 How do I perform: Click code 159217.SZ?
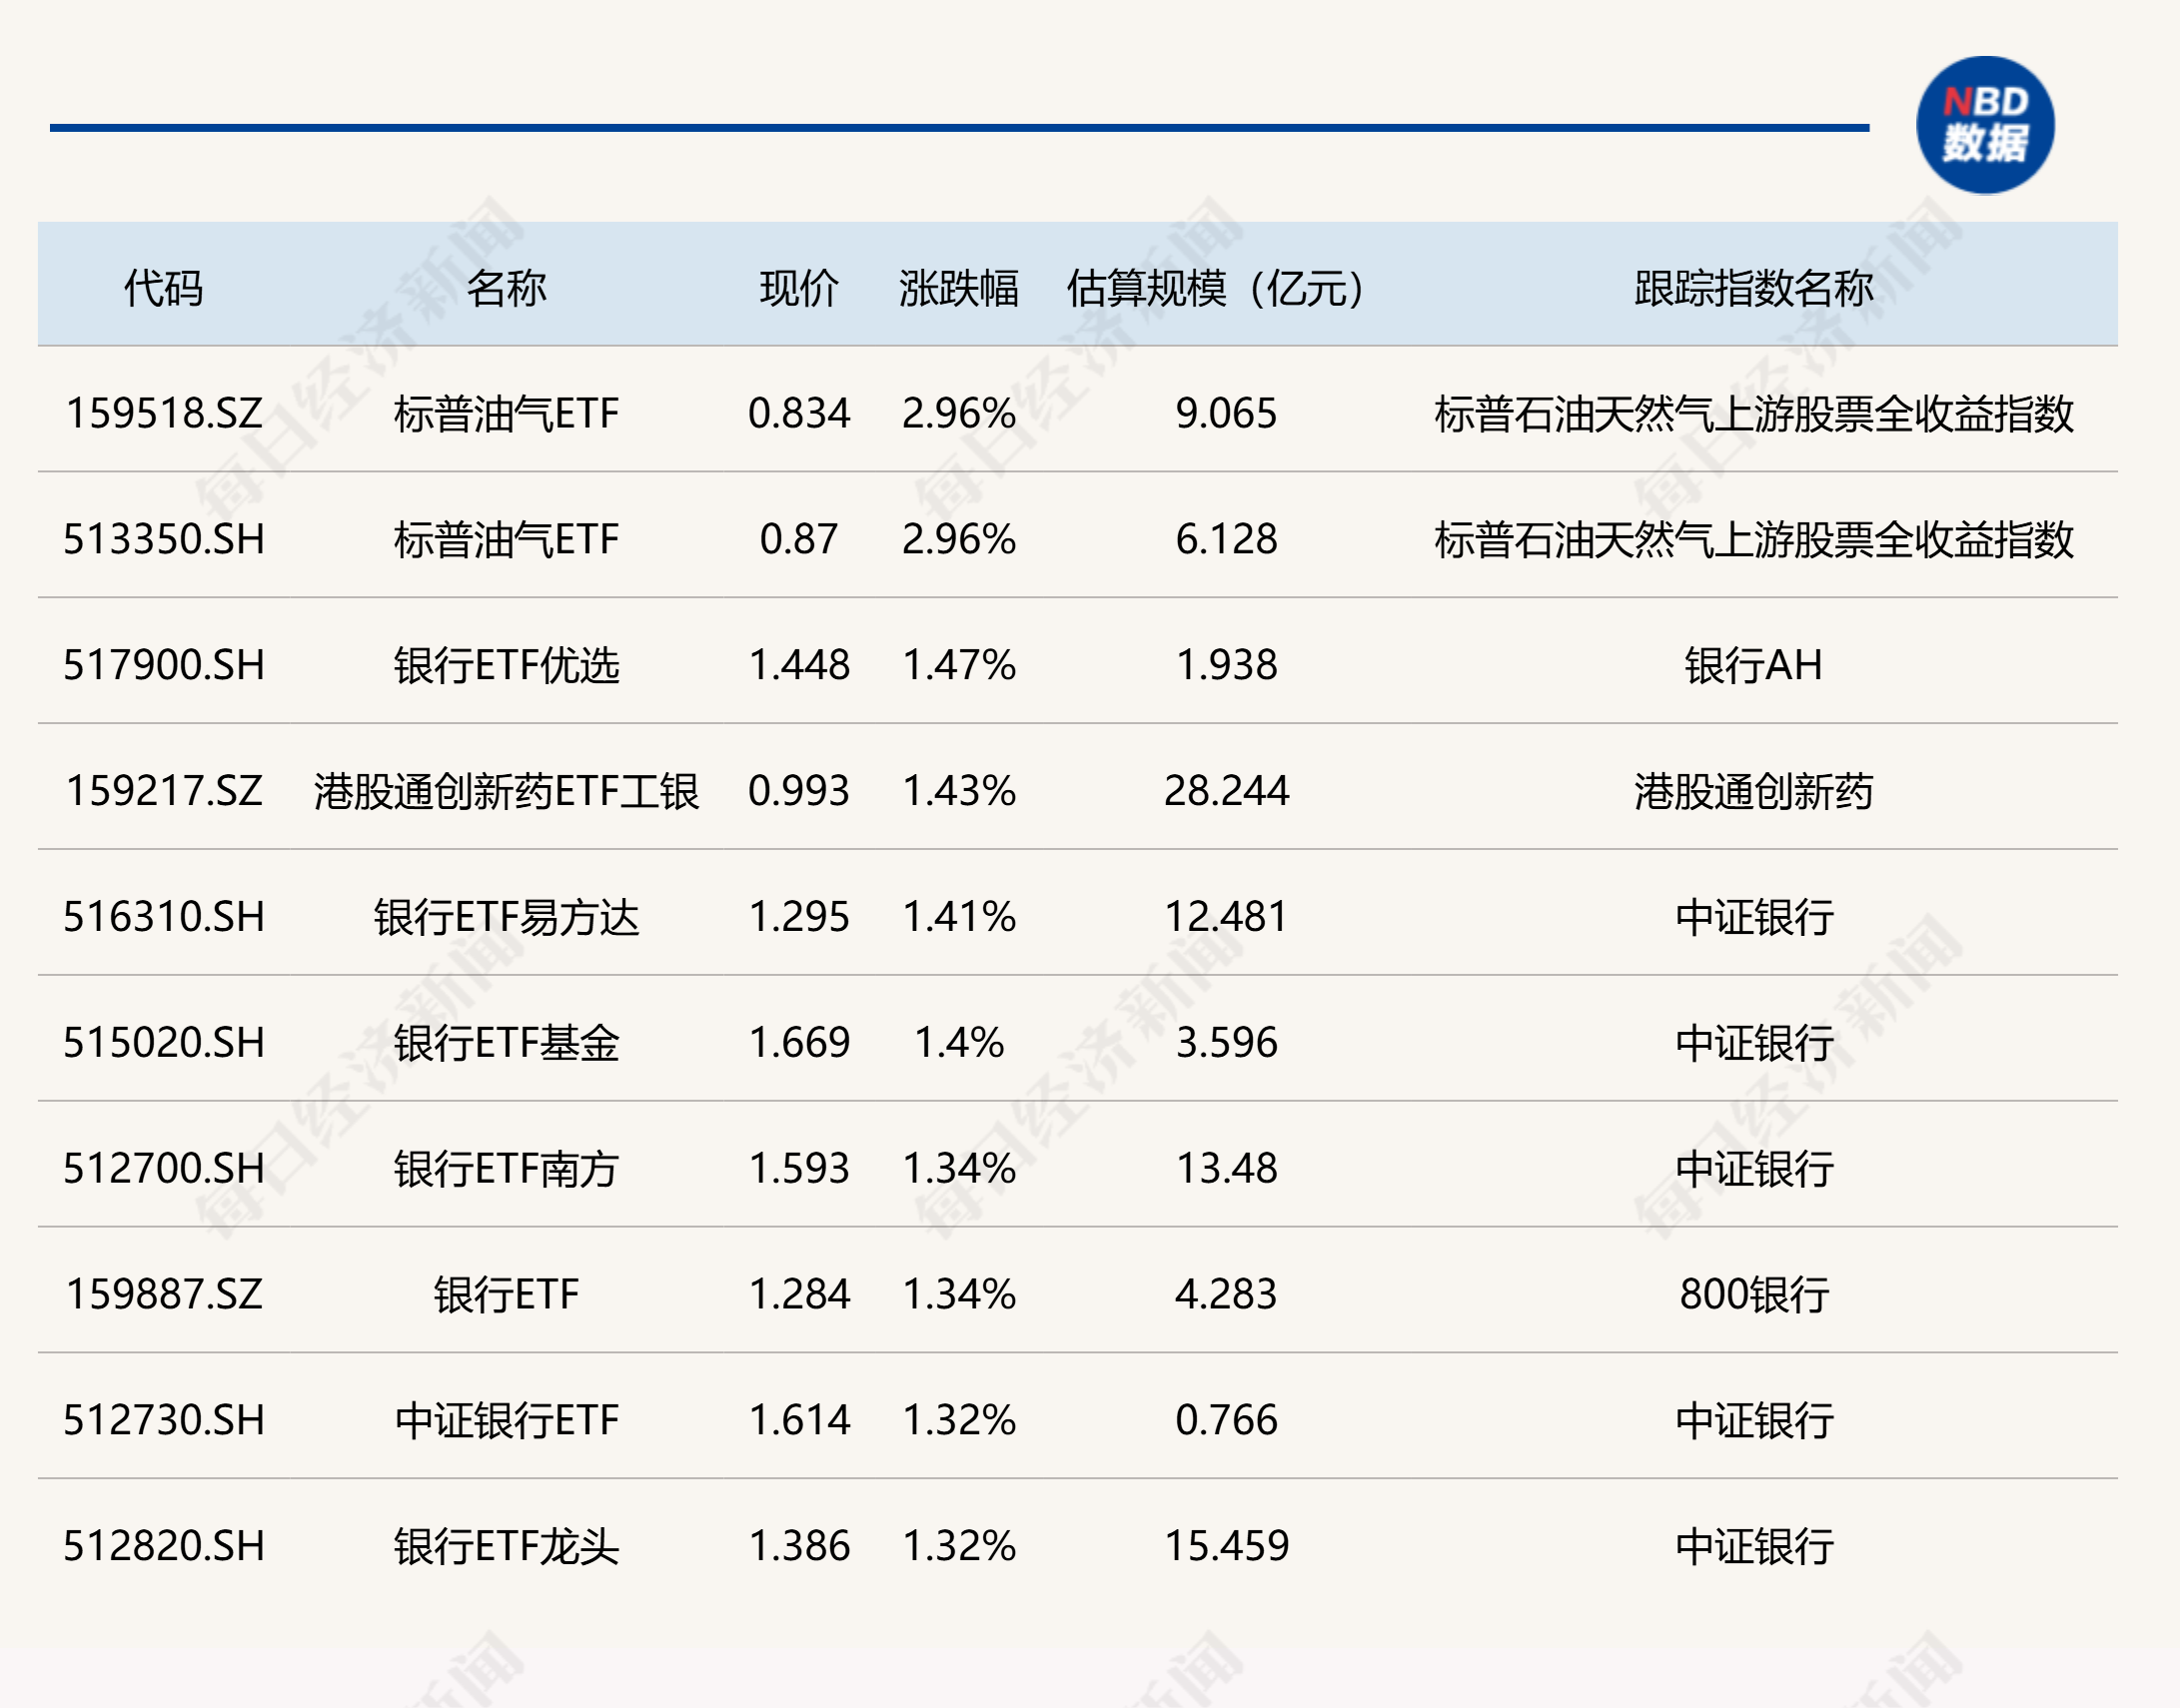pos(164,791)
